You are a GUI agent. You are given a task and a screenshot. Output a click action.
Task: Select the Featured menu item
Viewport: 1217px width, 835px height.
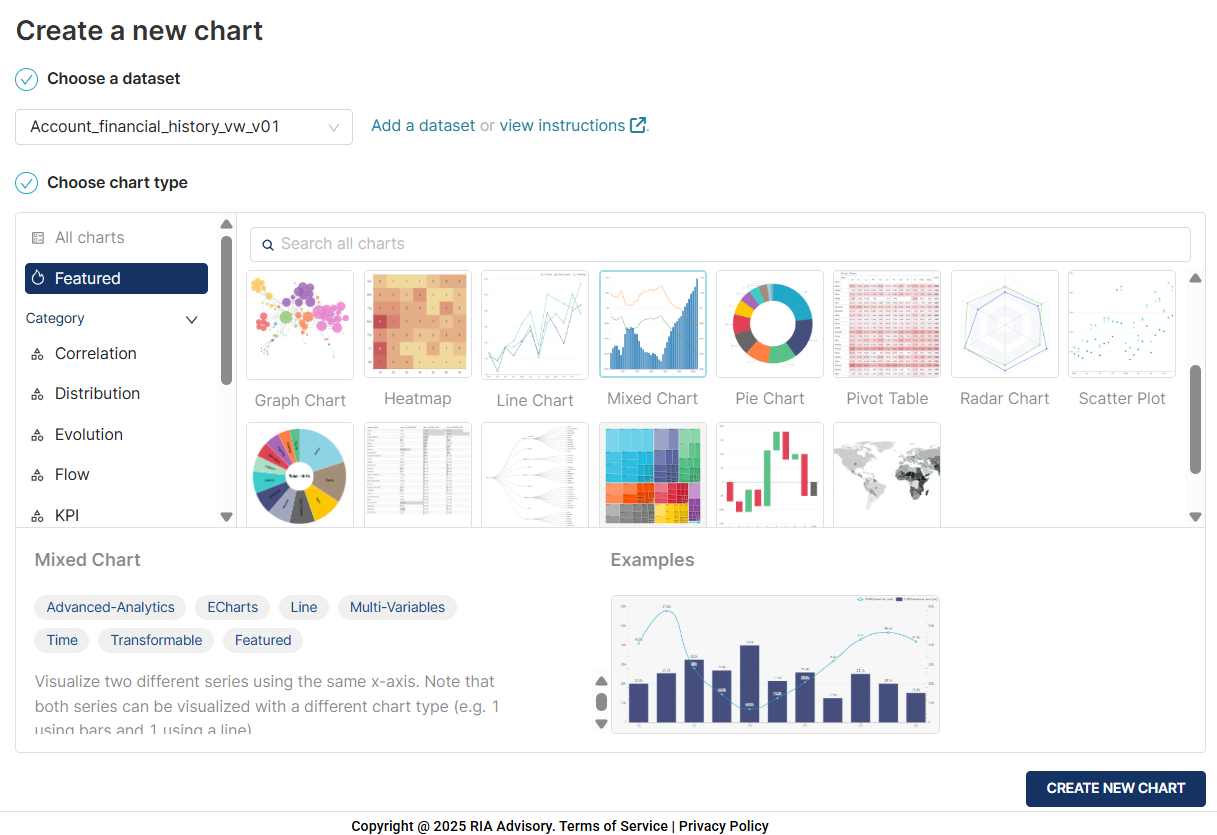pyautogui.click(x=116, y=279)
